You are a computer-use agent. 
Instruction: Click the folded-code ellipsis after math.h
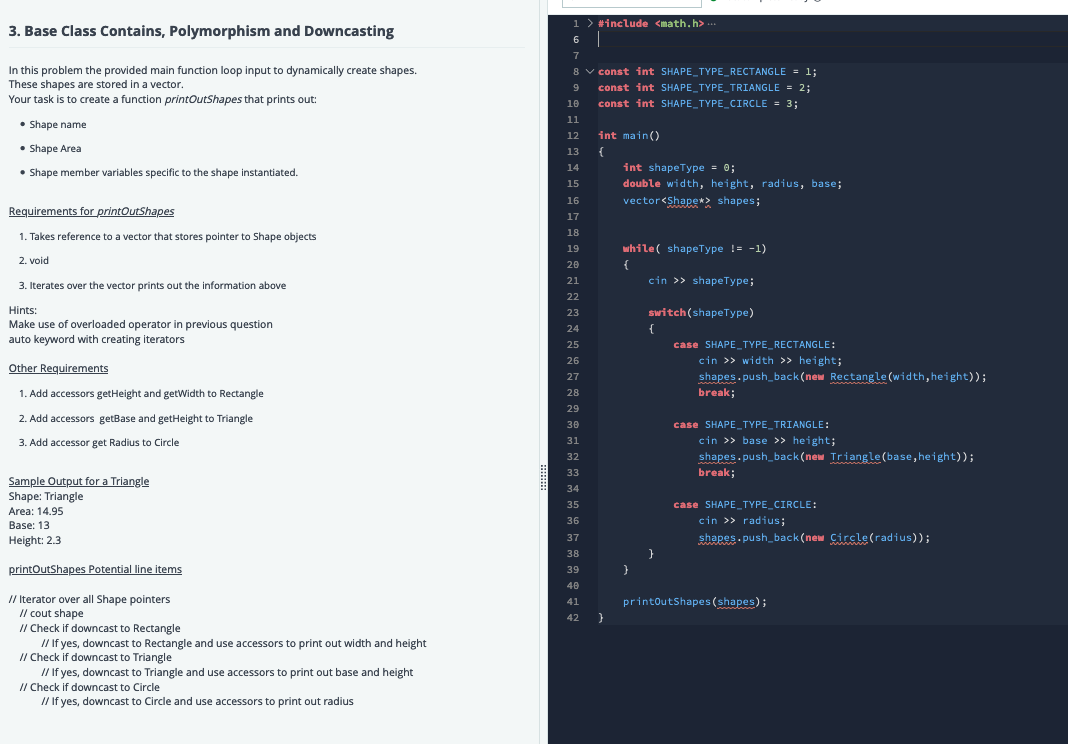(x=712, y=24)
